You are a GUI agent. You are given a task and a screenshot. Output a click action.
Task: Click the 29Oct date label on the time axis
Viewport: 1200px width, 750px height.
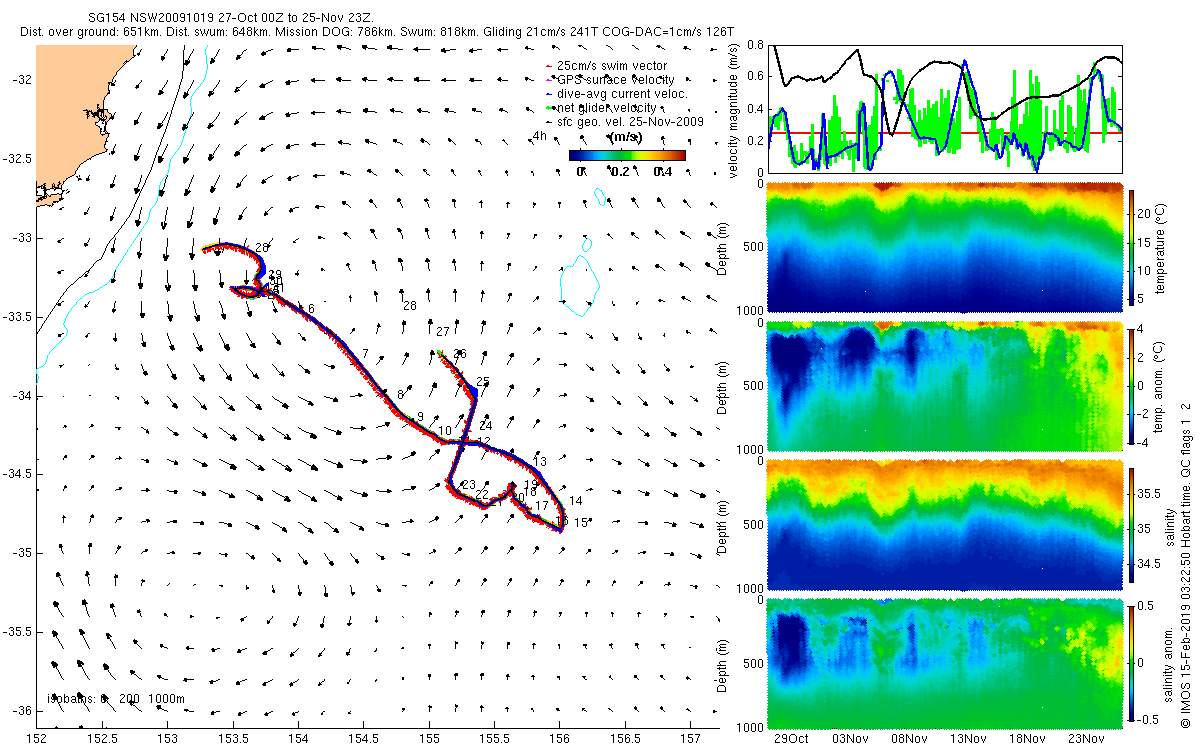point(791,740)
